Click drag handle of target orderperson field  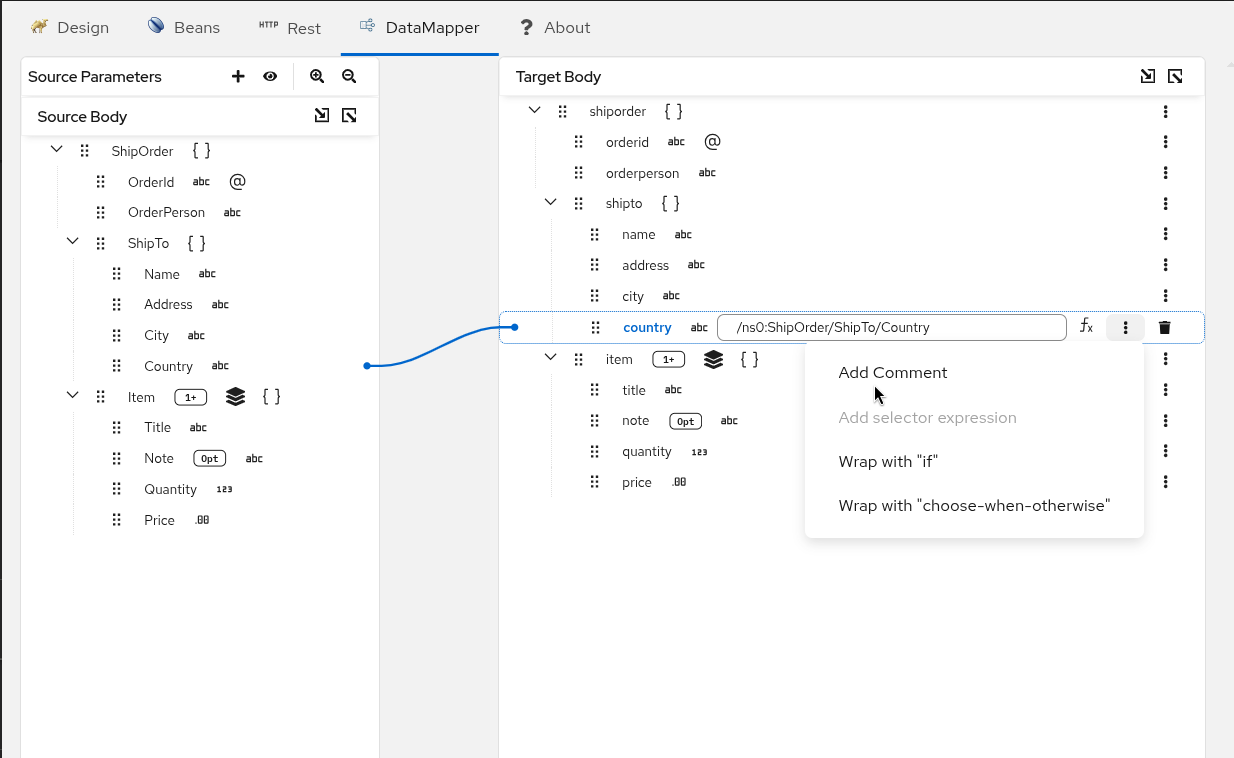point(579,173)
